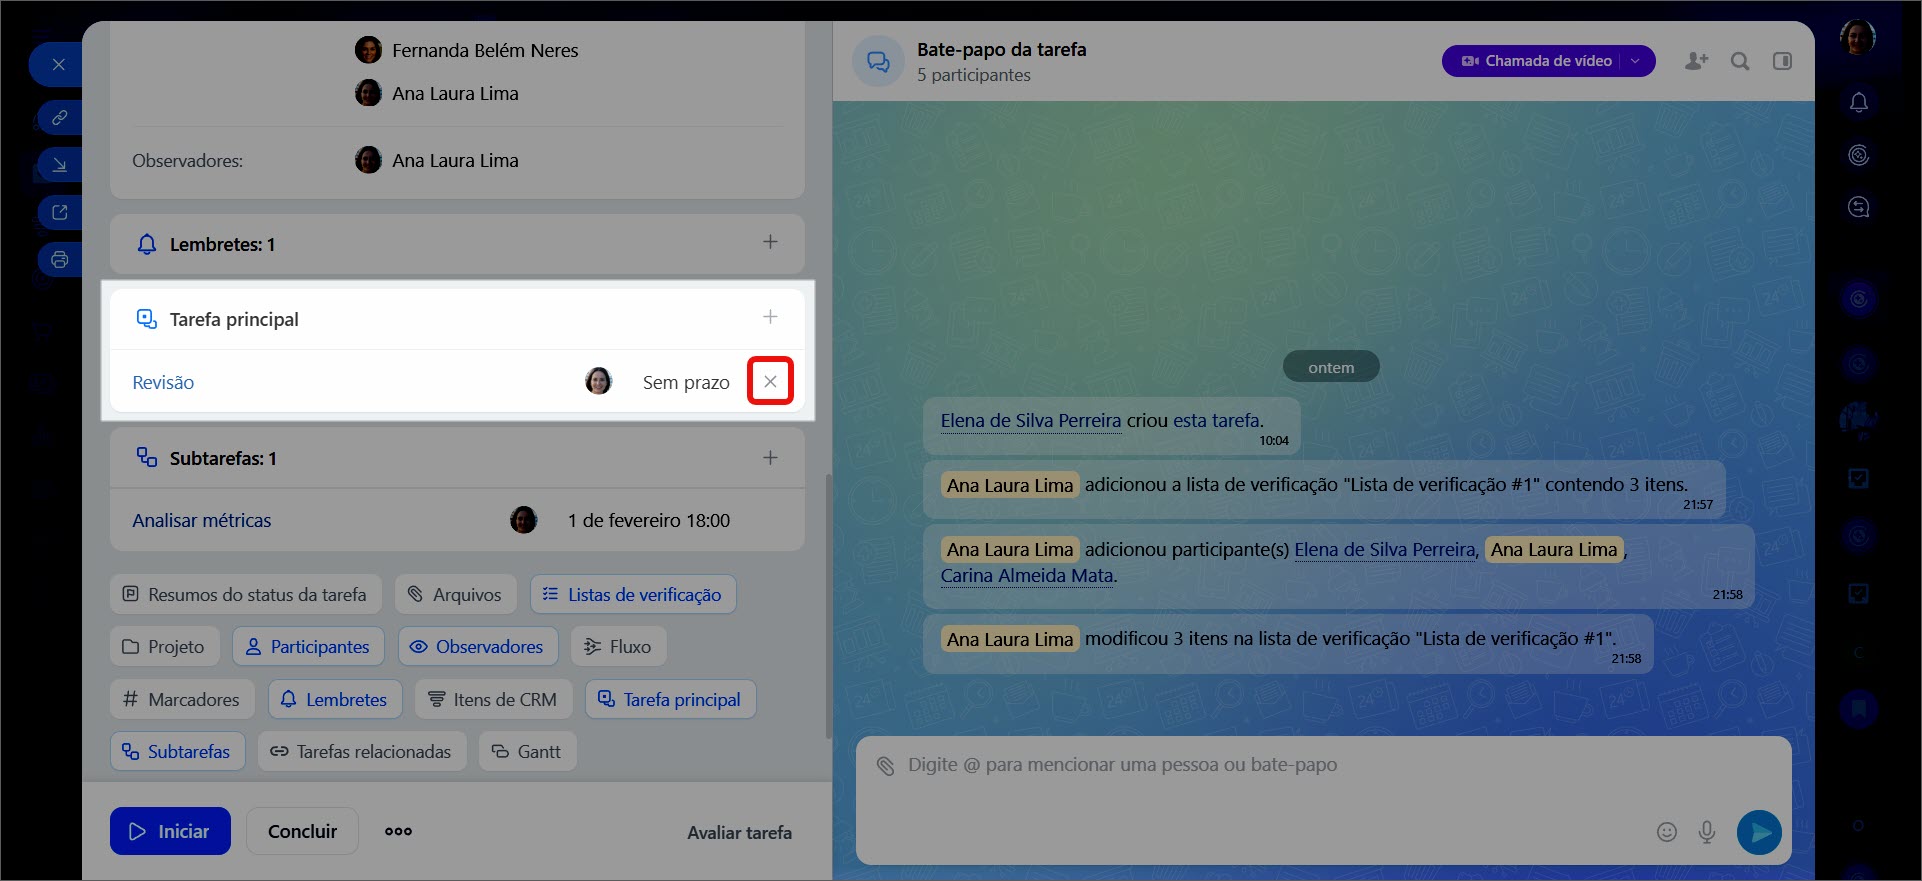
Task: Toggle the chat sidebar panel icon
Action: click(1782, 61)
